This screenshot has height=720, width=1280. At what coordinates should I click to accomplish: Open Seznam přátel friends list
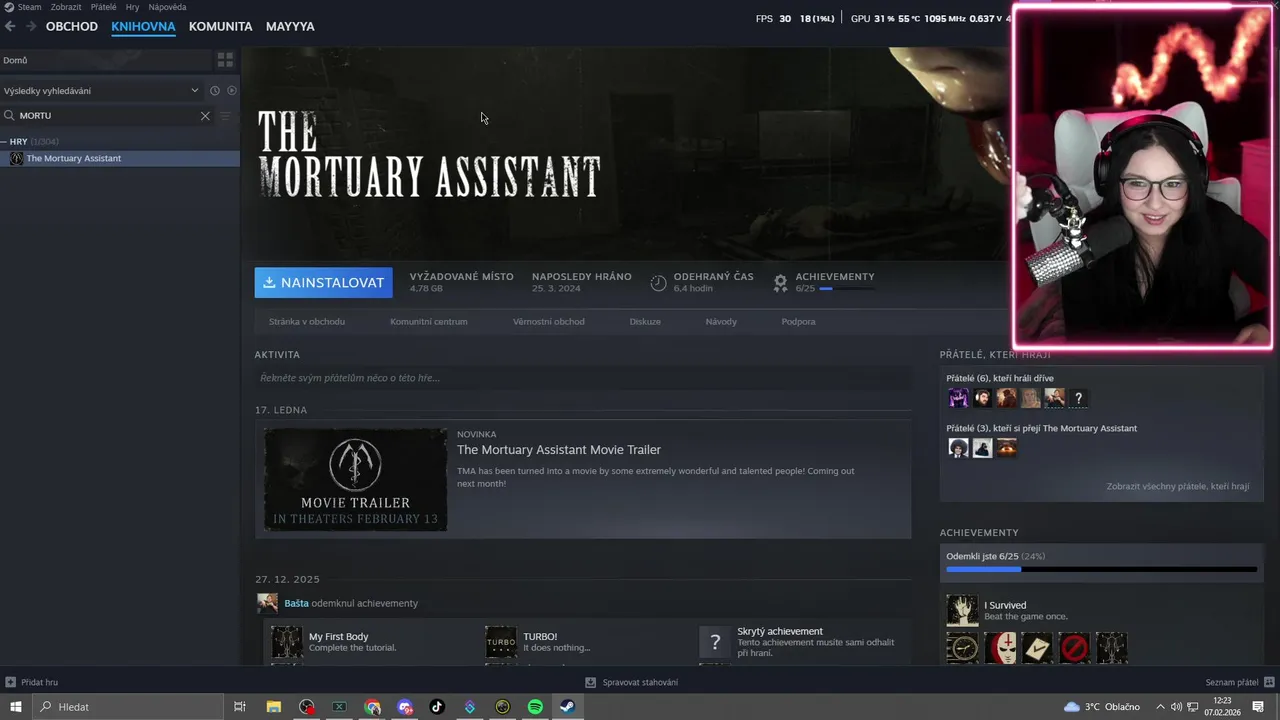(1239, 682)
